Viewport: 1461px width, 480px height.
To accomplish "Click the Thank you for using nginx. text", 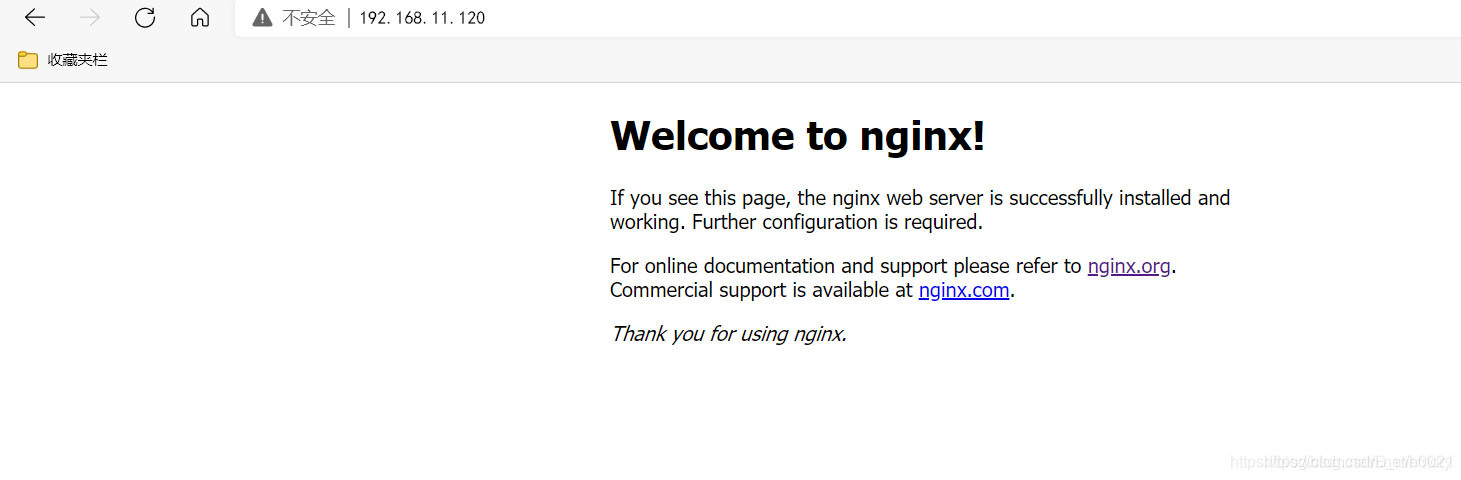I will click(729, 334).
